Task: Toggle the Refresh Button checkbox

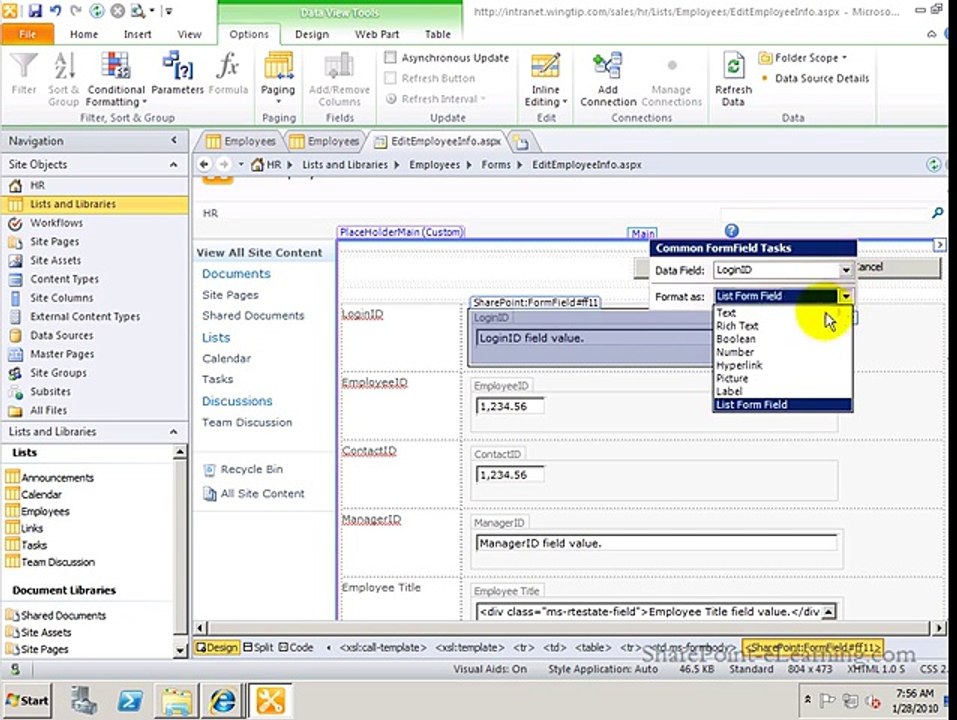Action: click(x=391, y=78)
